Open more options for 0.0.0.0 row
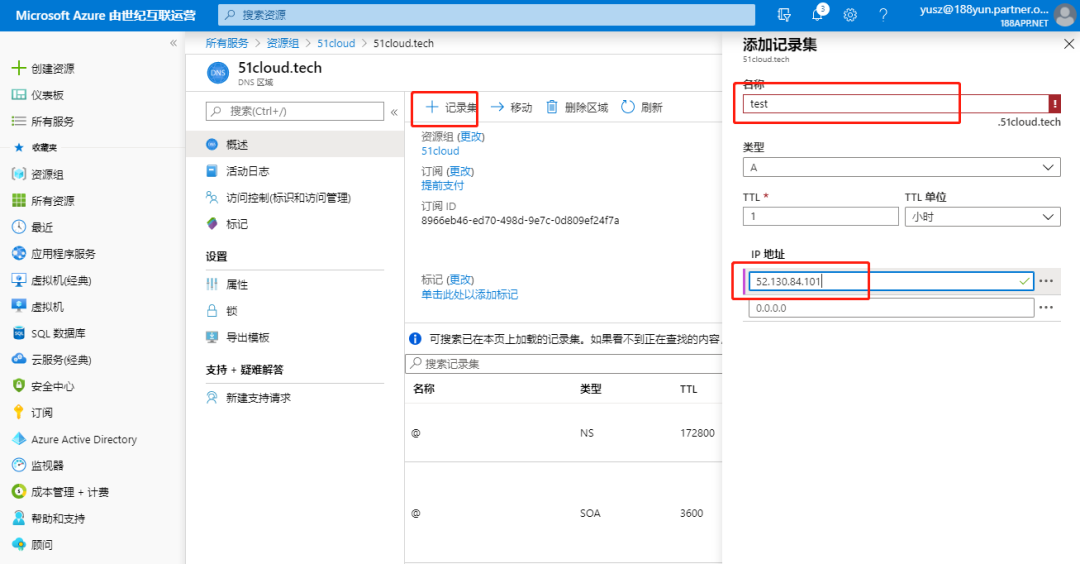The width and height of the screenshot is (1080, 564). pyautogui.click(x=1046, y=308)
